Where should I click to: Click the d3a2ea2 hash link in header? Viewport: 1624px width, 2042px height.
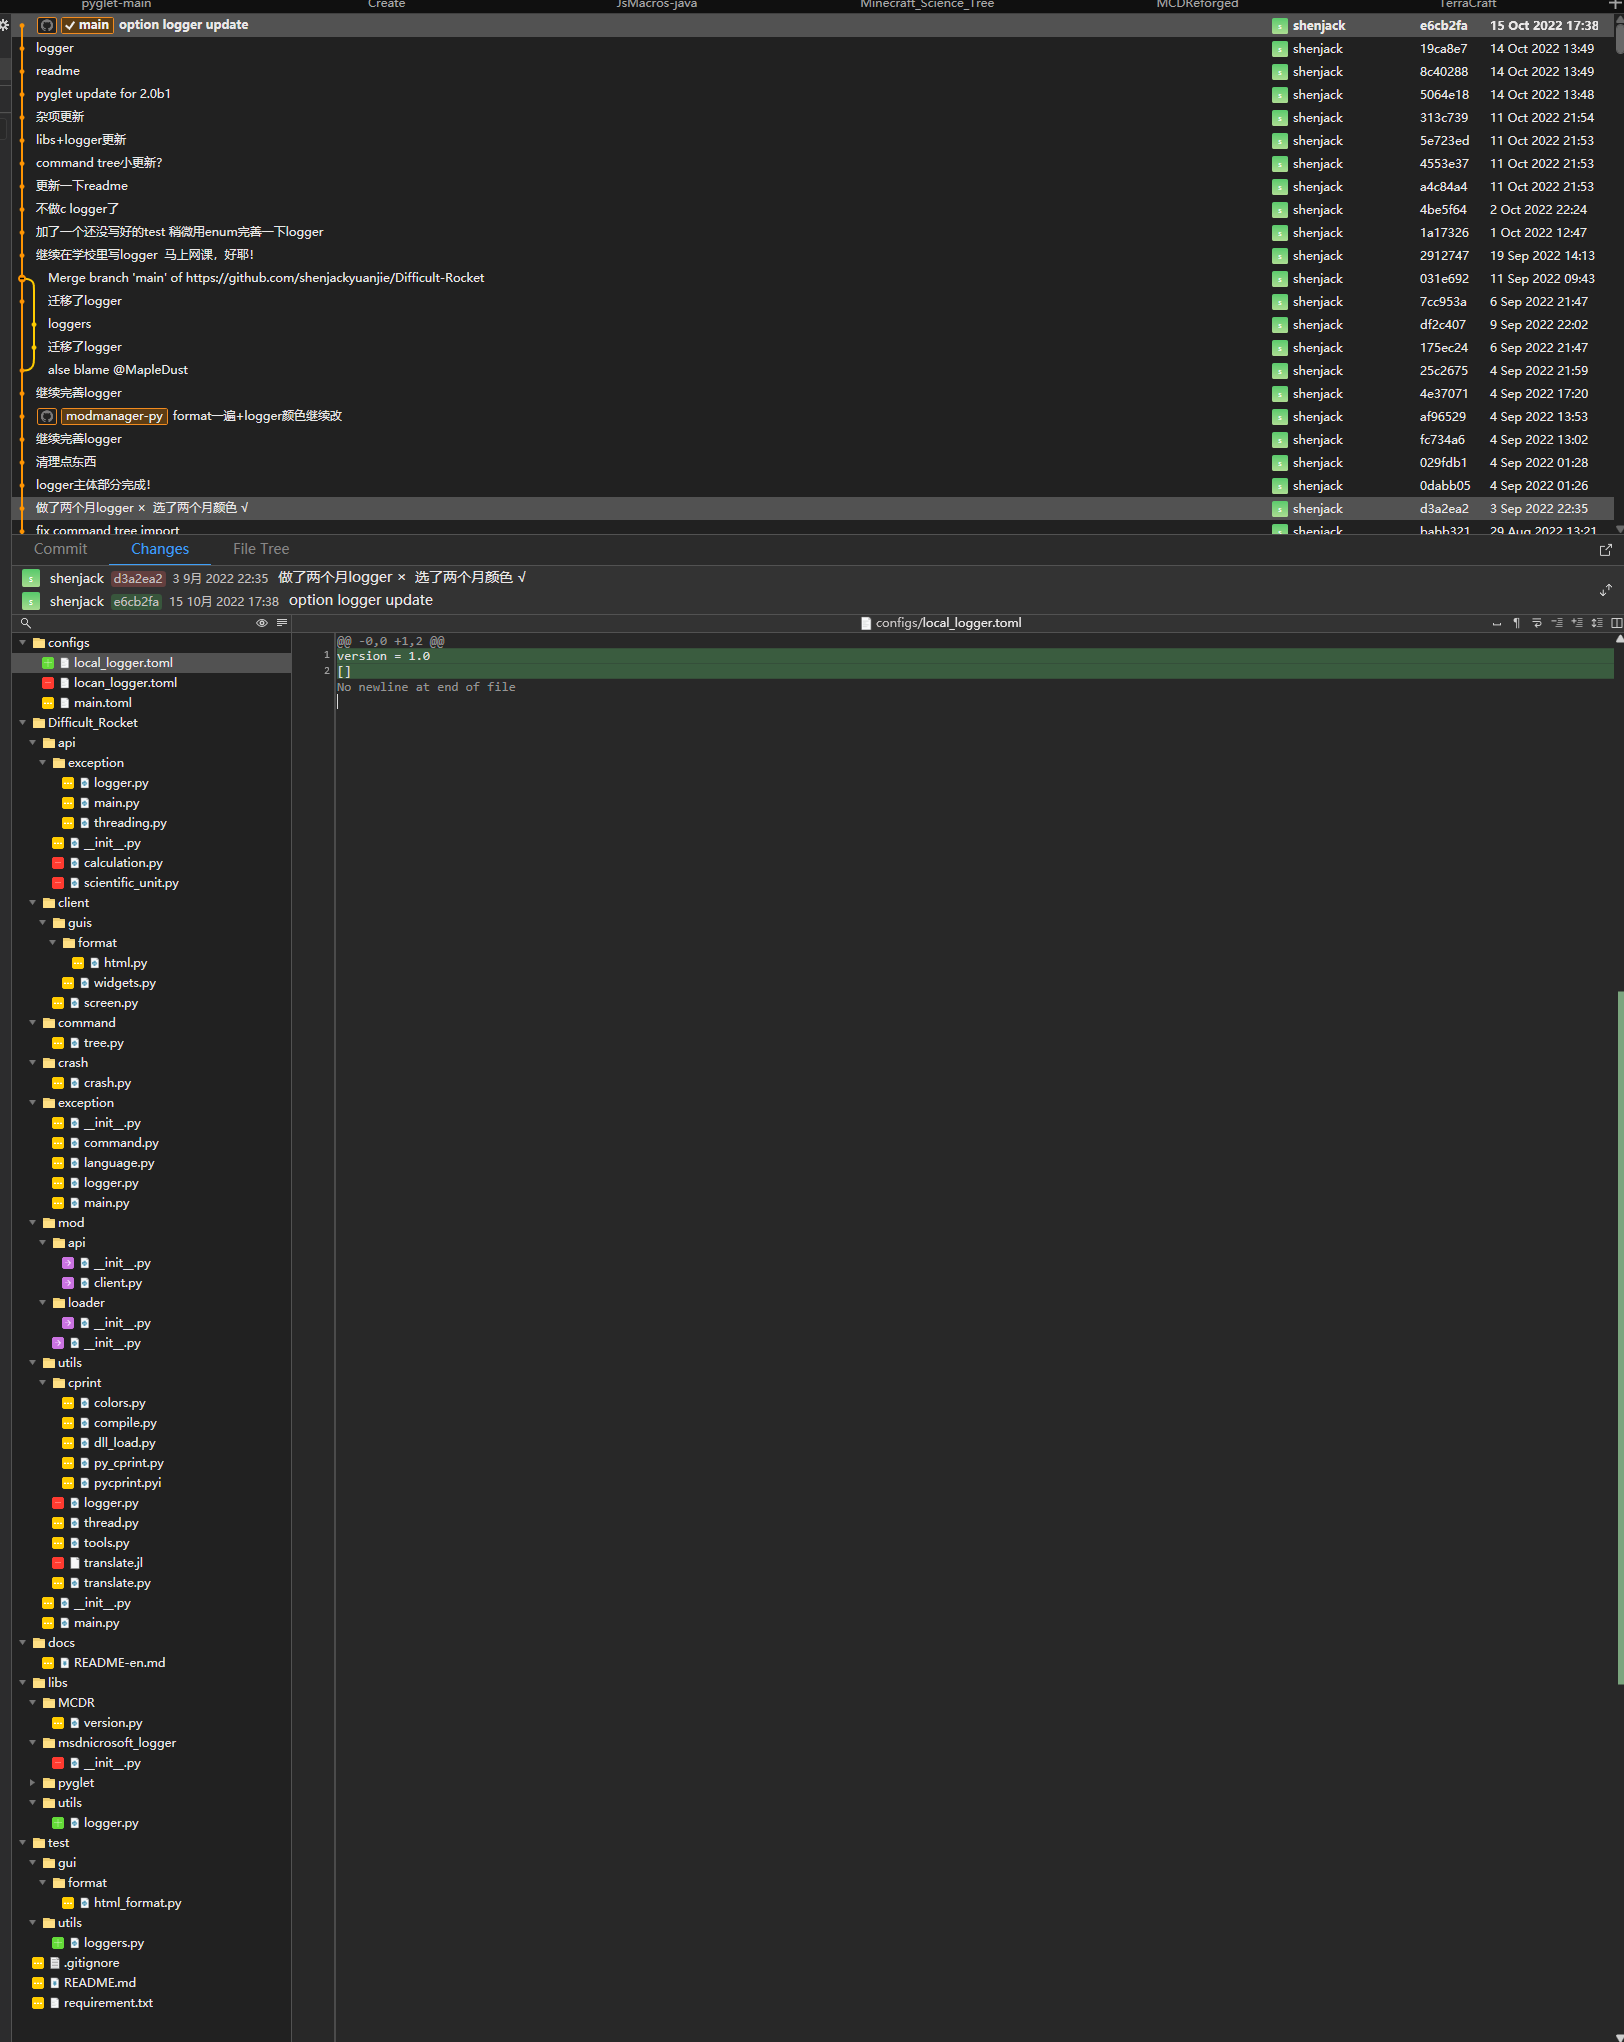click(x=138, y=578)
